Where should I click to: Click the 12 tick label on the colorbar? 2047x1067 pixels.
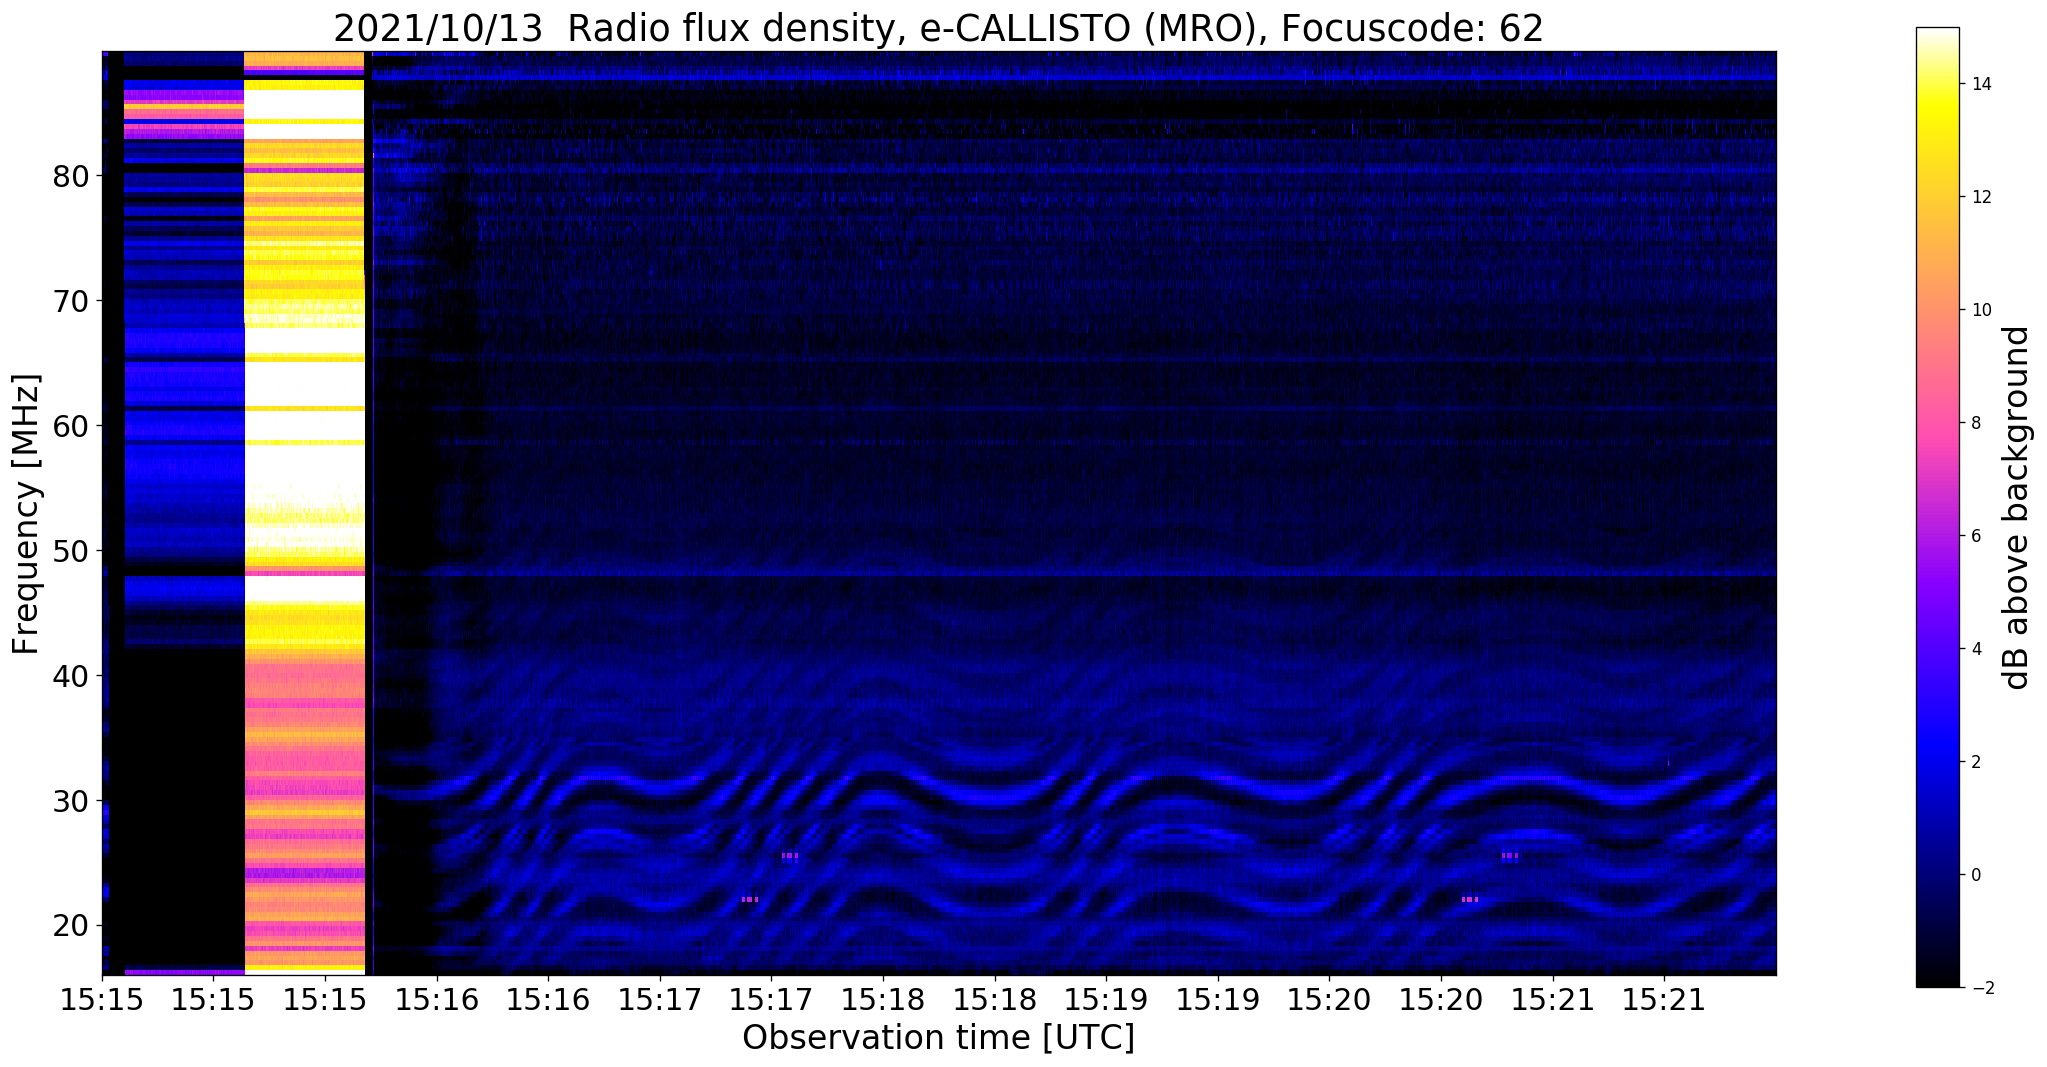click(1980, 197)
